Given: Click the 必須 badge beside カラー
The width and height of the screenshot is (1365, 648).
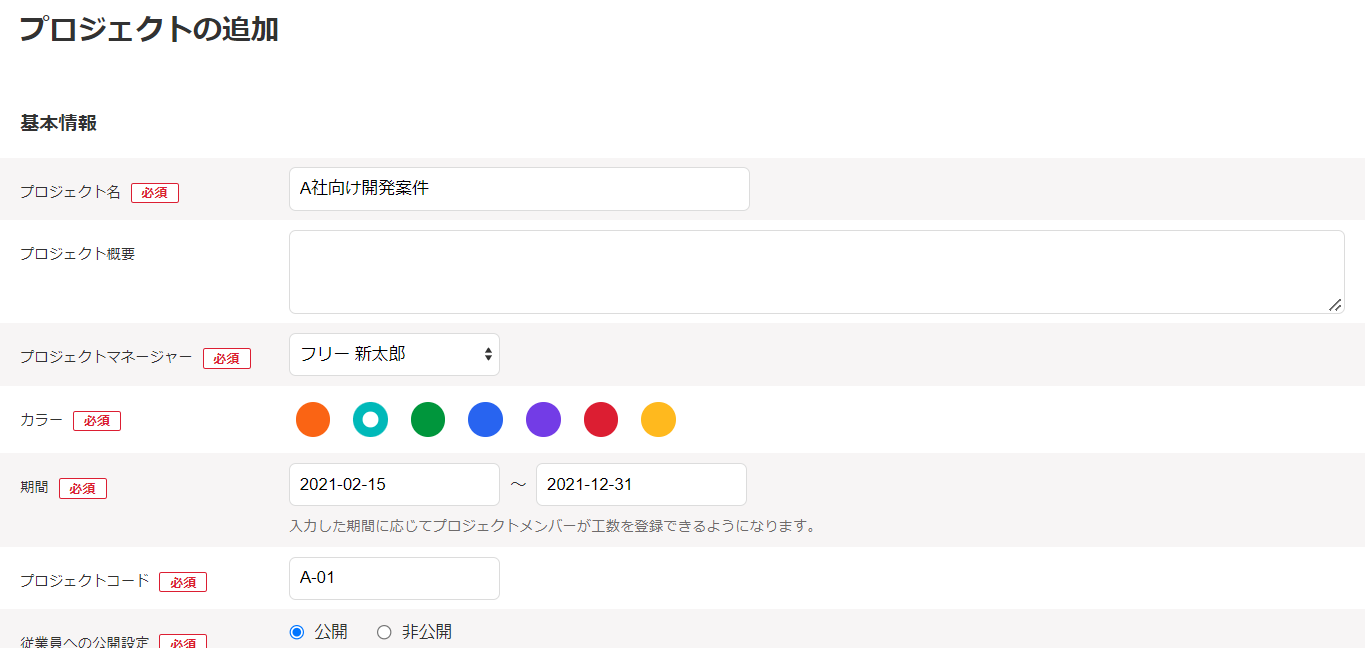Looking at the screenshot, I should [97, 421].
